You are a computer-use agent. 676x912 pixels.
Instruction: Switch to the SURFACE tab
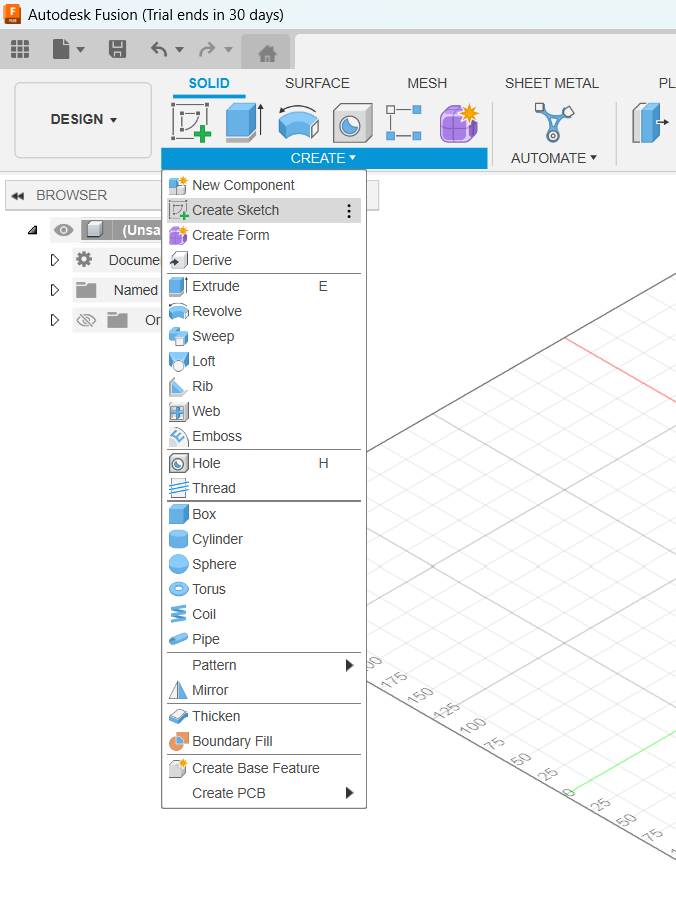tap(317, 83)
